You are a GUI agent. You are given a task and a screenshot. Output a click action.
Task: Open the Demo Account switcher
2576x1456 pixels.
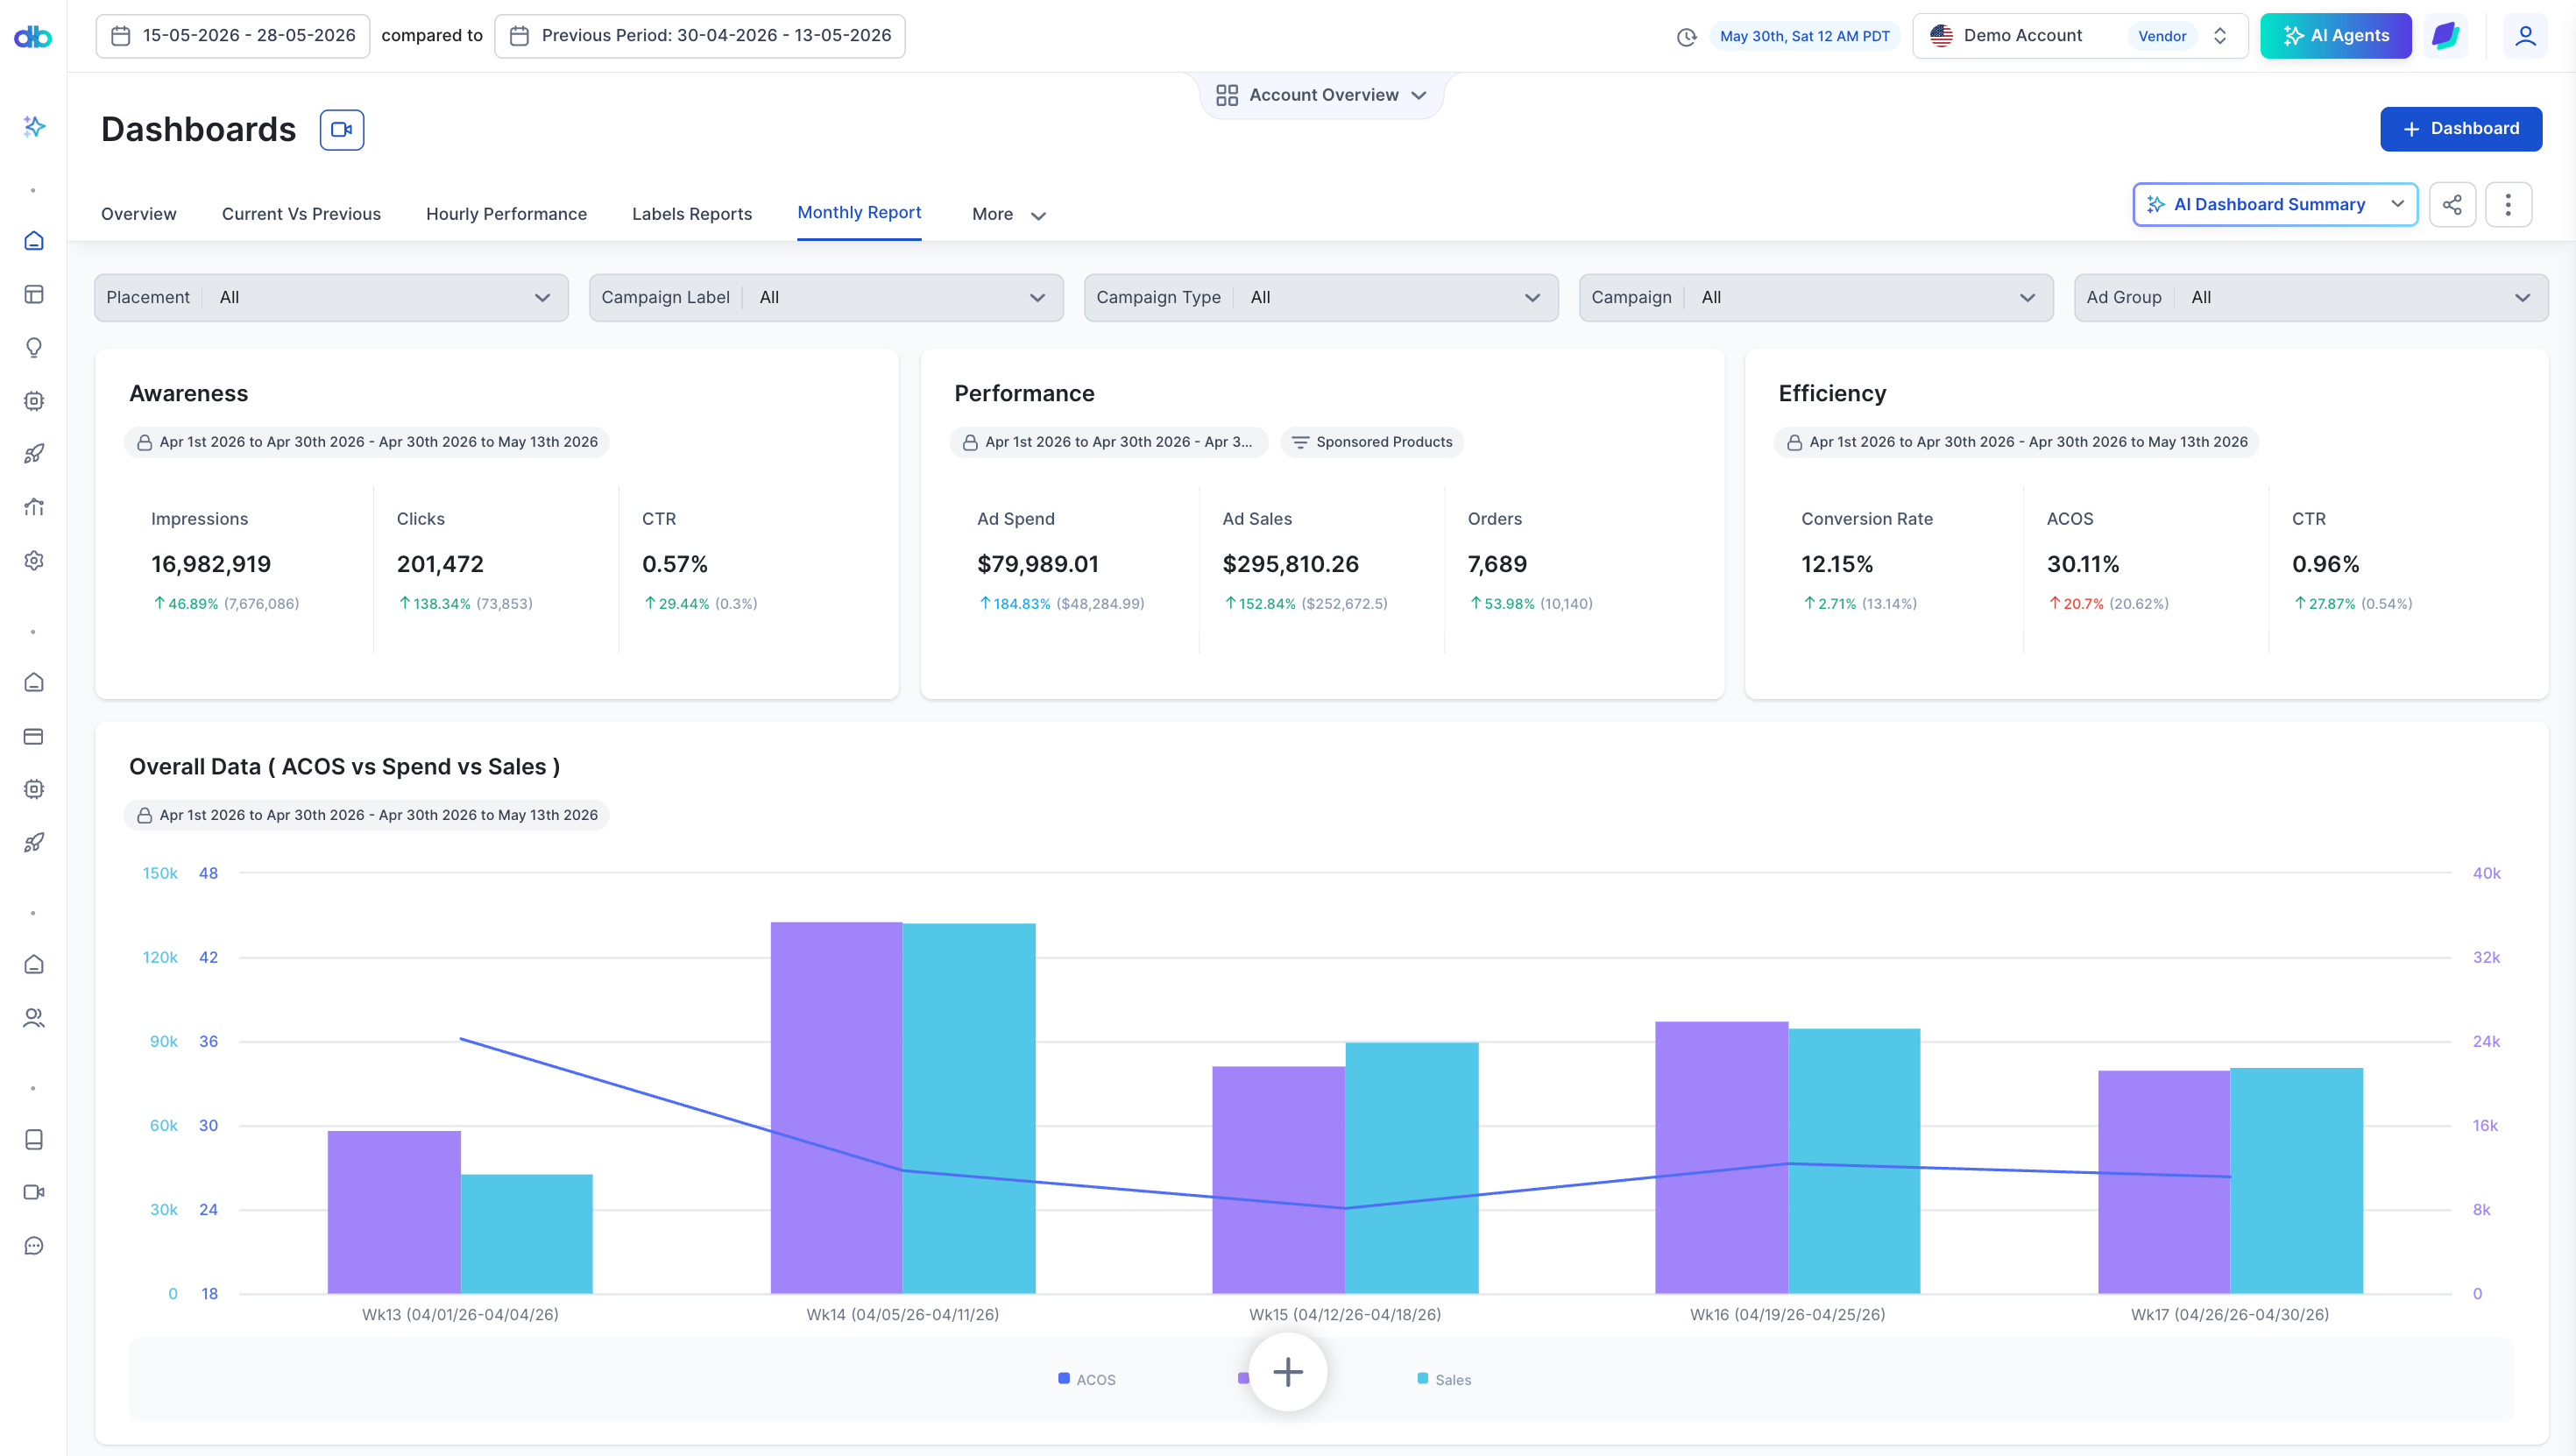pyautogui.click(x=2080, y=36)
